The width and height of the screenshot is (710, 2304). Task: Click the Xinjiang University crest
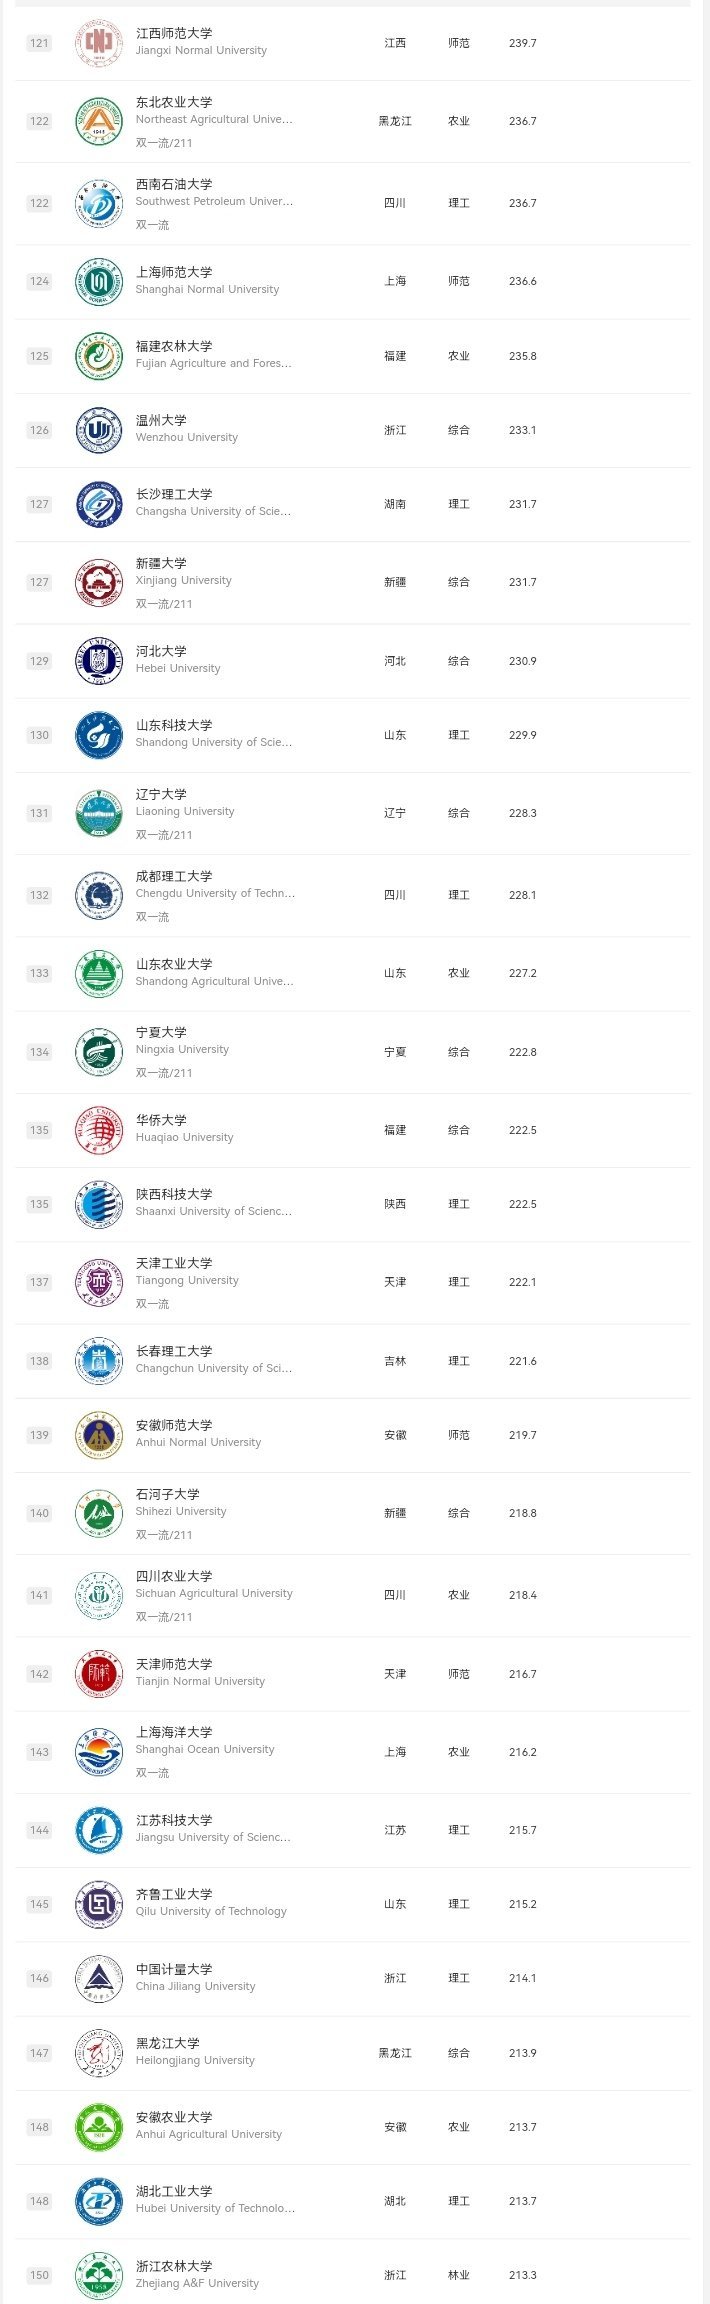click(x=98, y=582)
